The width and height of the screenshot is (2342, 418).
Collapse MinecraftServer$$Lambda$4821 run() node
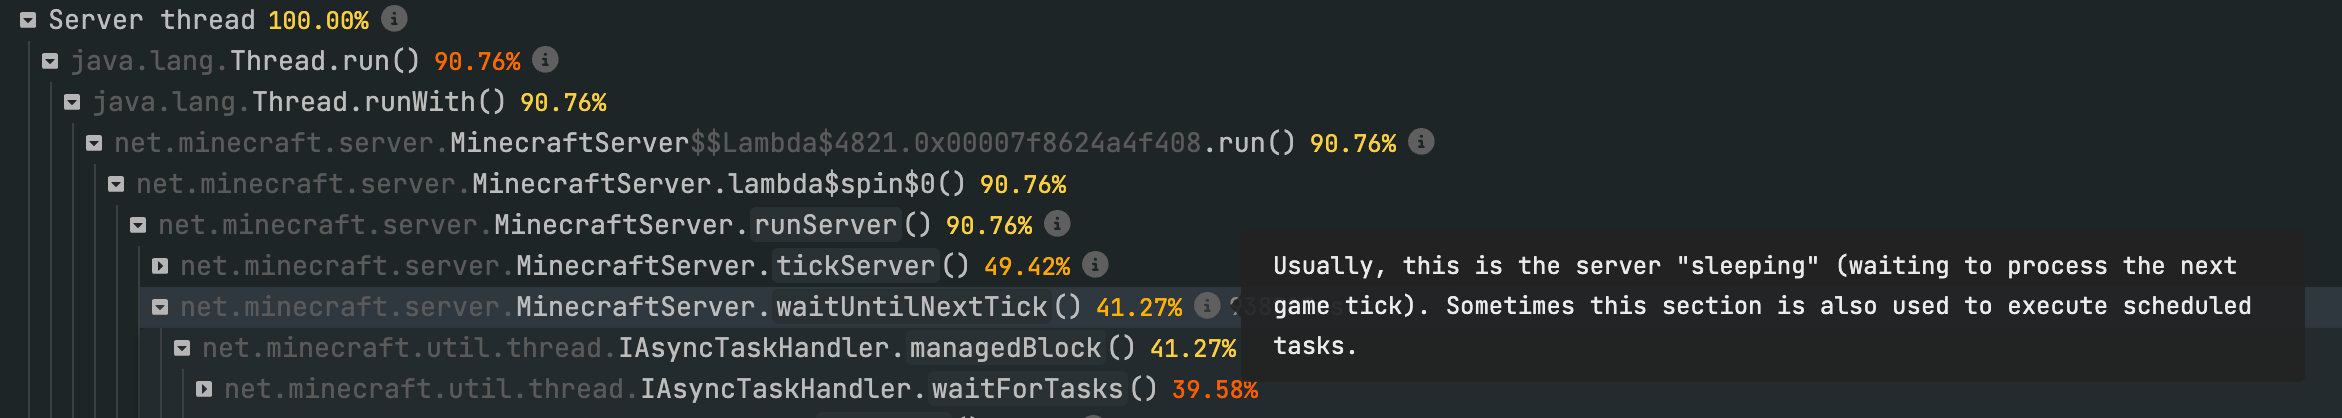coord(94,143)
